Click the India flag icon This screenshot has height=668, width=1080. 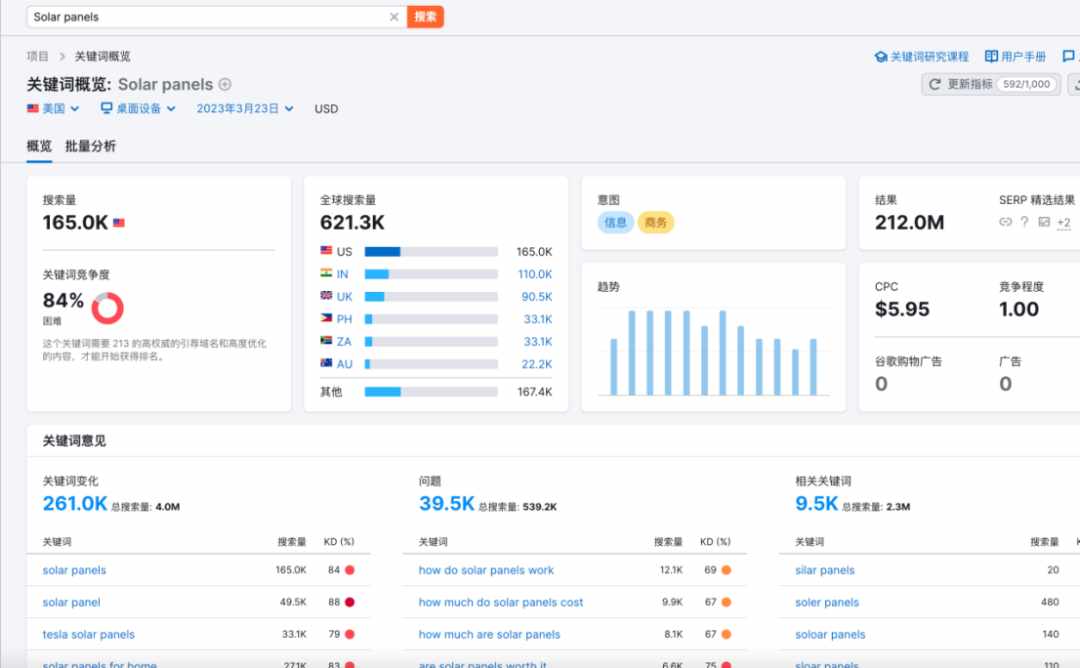[x=326, y=273]
